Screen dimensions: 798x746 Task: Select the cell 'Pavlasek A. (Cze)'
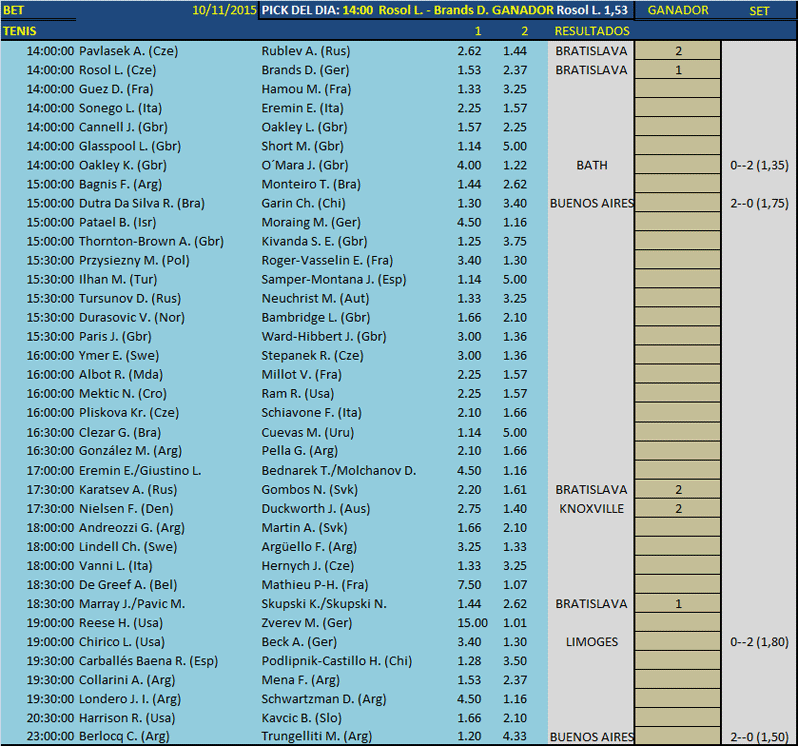(128, 51)
